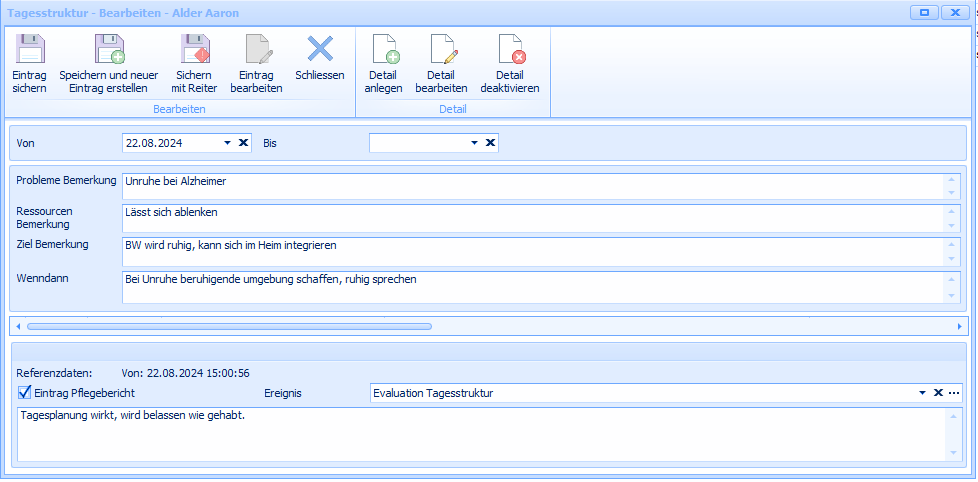Click the Eintrag sichern save icon
978x482 pixels.
point(30,50)
